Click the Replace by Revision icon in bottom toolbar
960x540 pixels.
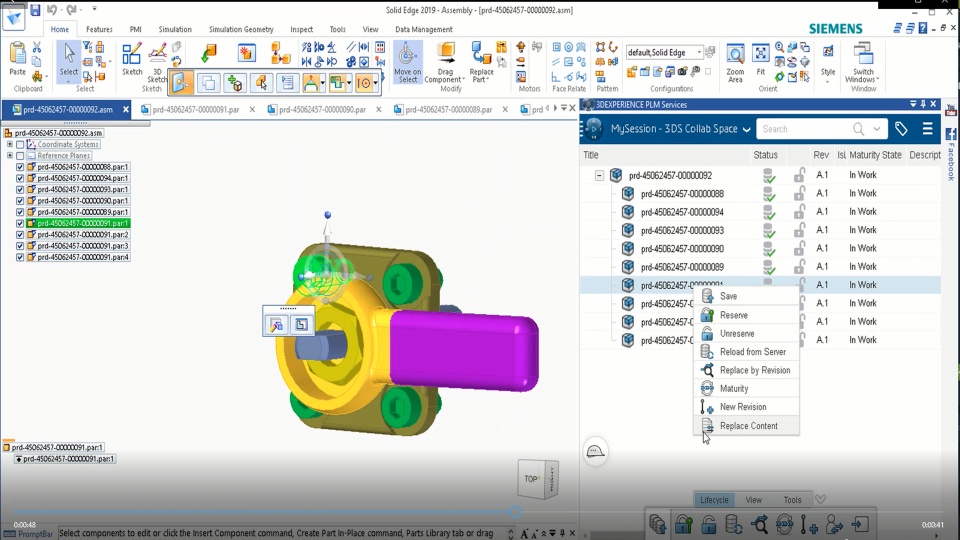click(759, 525)
